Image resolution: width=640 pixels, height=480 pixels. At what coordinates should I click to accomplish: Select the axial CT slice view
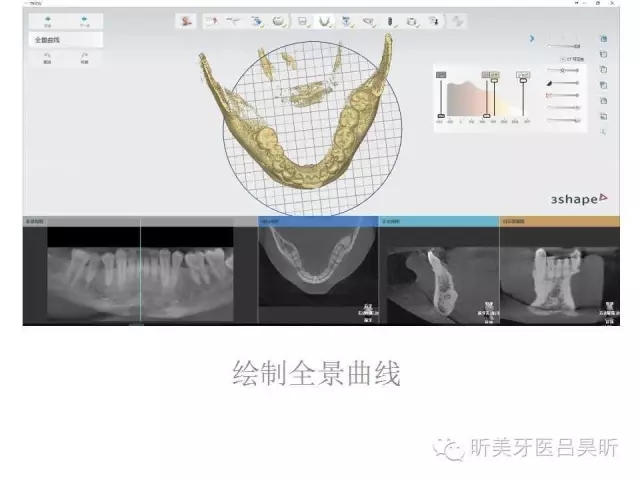tap(318, 272)
